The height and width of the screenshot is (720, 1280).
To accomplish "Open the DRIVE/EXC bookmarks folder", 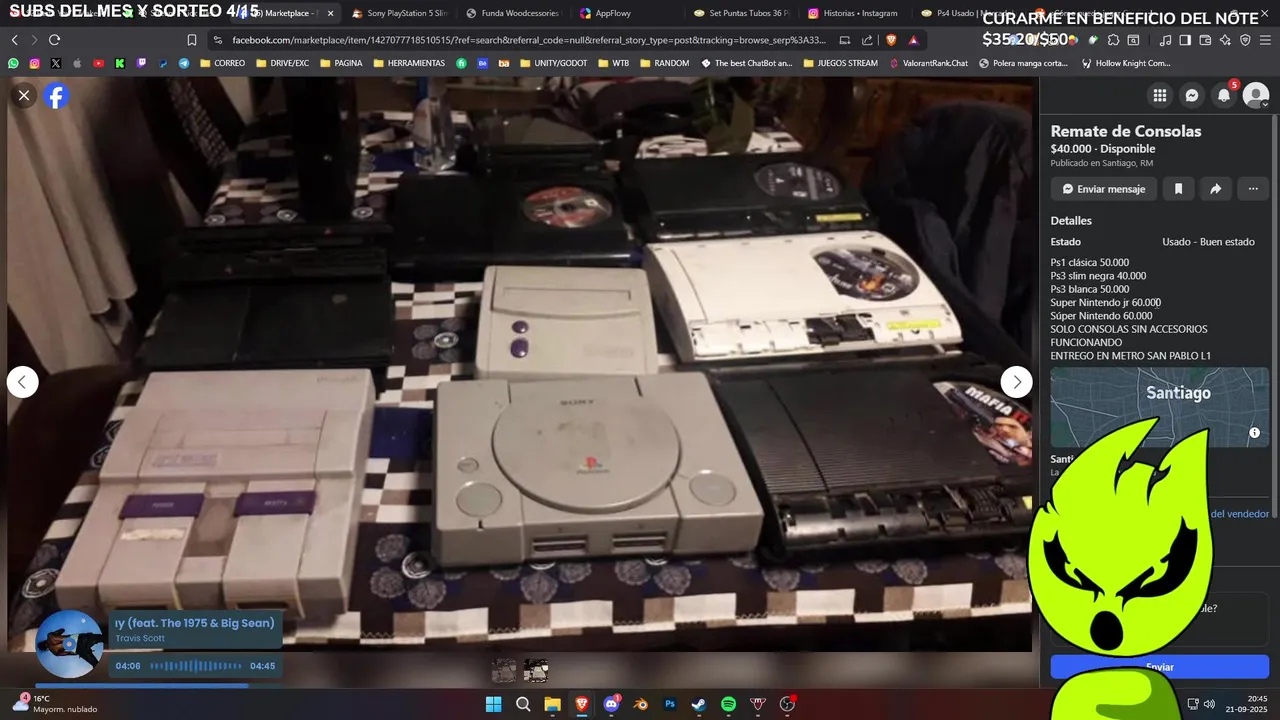I will click(283, 63).
